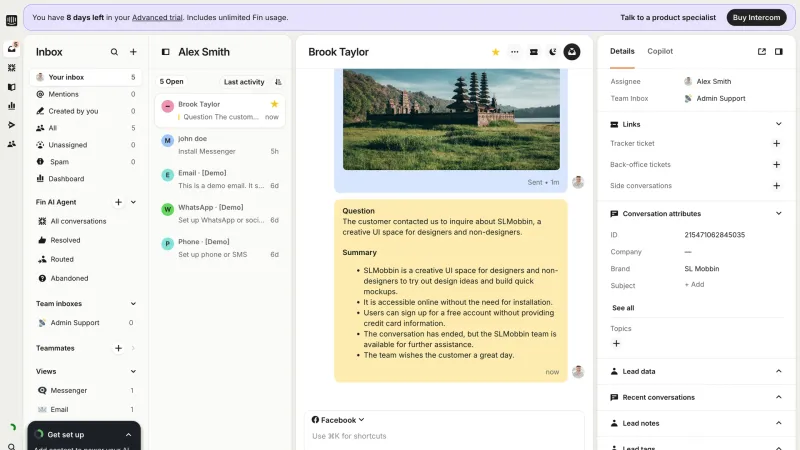
Task: Add a topic with the plus under Topics
Action: (616, 344)
